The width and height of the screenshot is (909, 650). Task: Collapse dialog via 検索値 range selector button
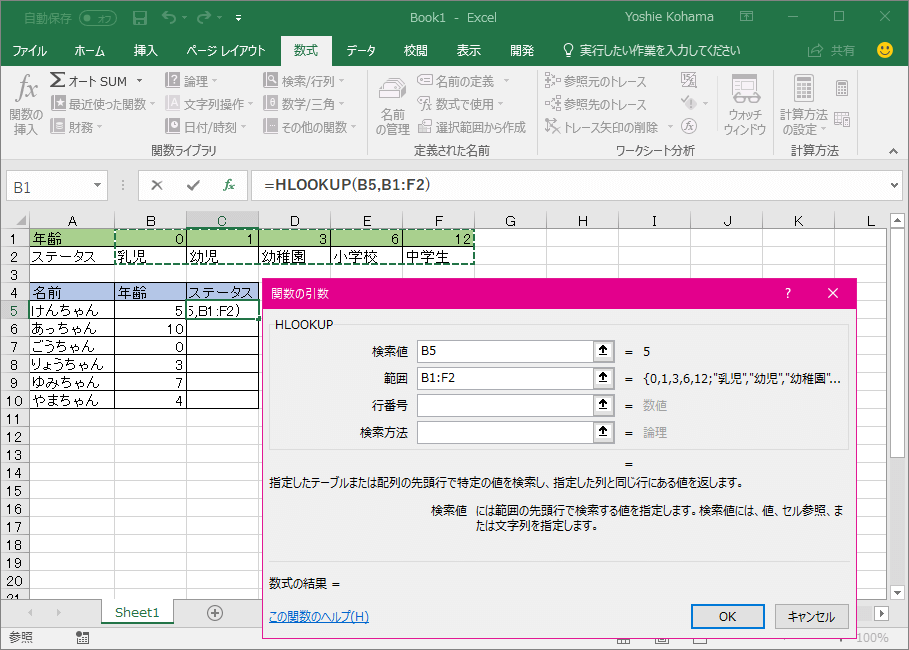click(x=602, y=351)
